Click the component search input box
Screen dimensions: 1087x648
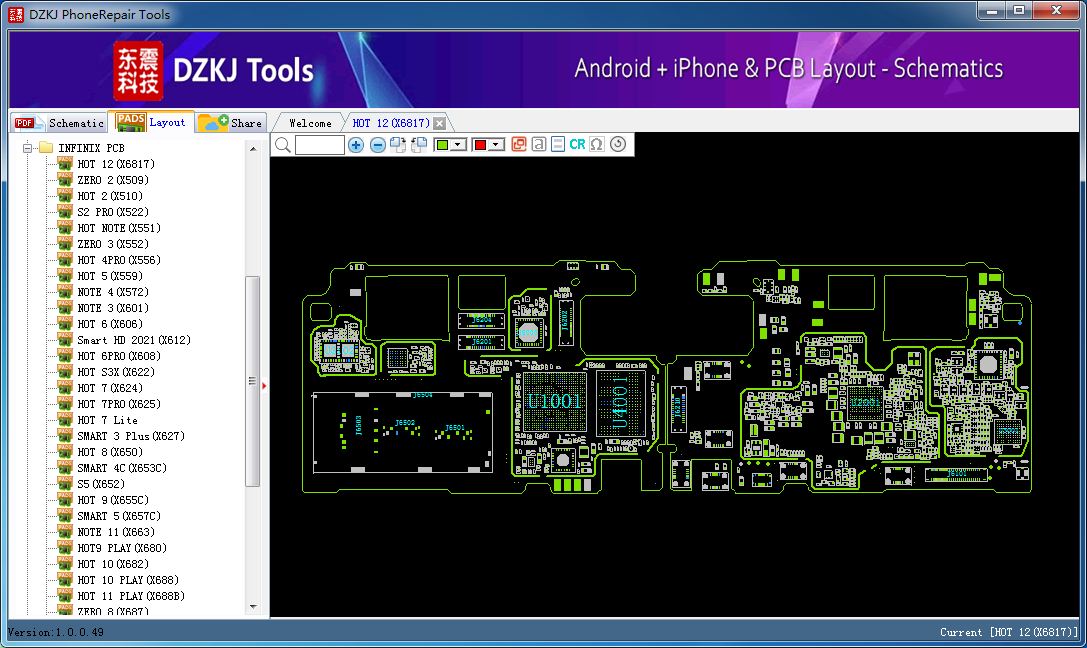(319, 144)
